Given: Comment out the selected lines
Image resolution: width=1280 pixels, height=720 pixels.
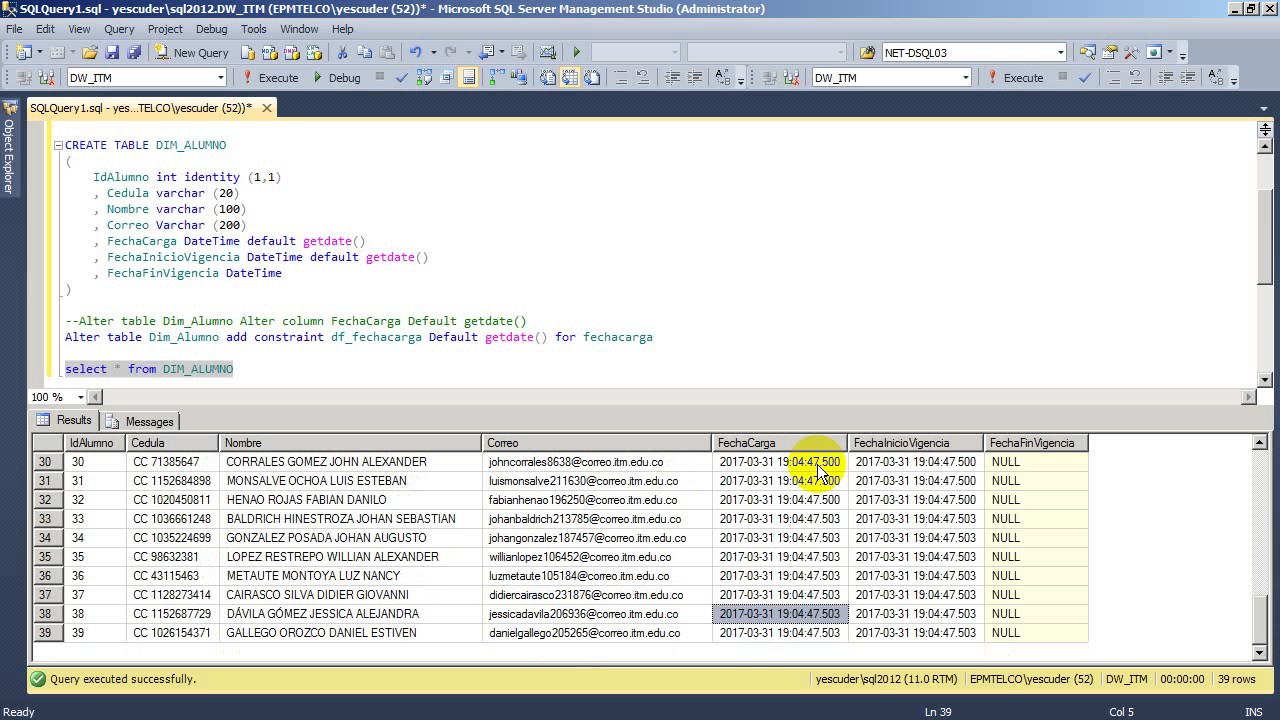Looking at the screenshot, I should coord(620,77).
